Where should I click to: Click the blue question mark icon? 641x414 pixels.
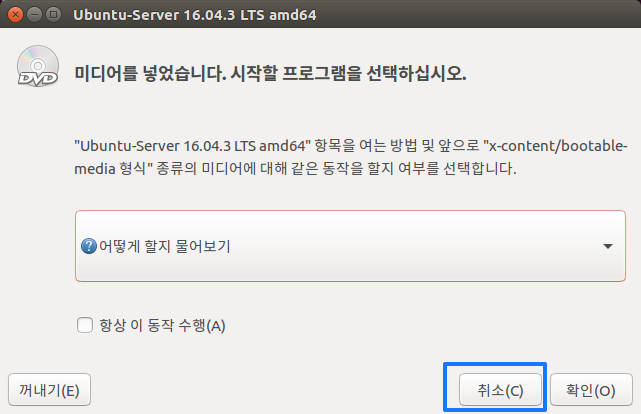89,246
